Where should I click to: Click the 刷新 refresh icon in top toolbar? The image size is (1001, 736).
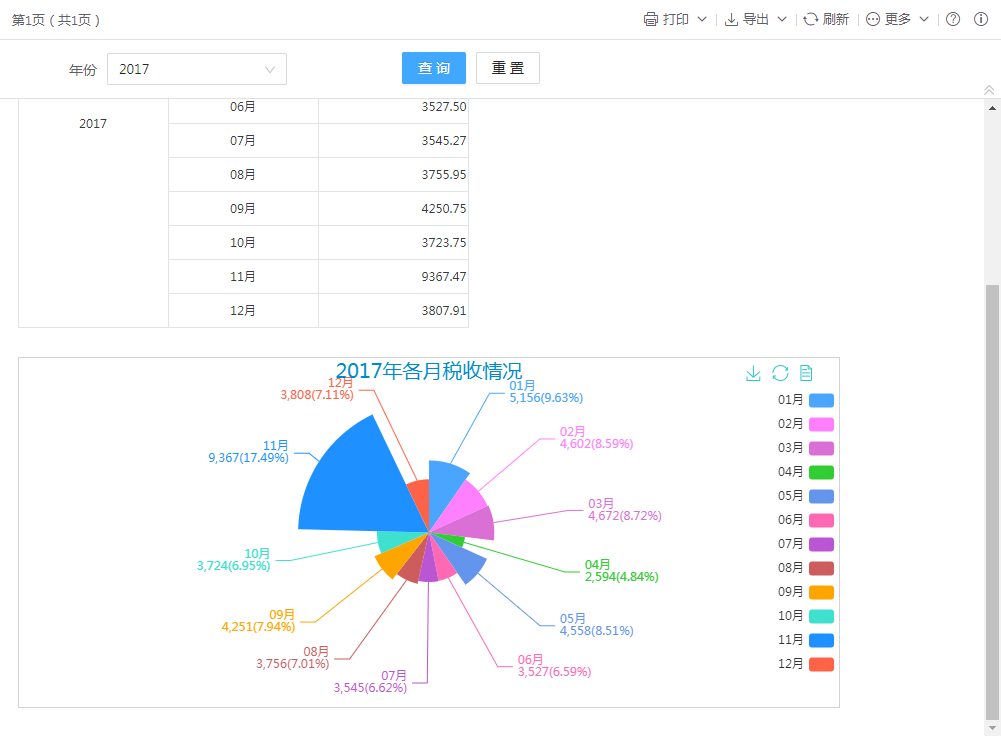(x=811, y=19)
